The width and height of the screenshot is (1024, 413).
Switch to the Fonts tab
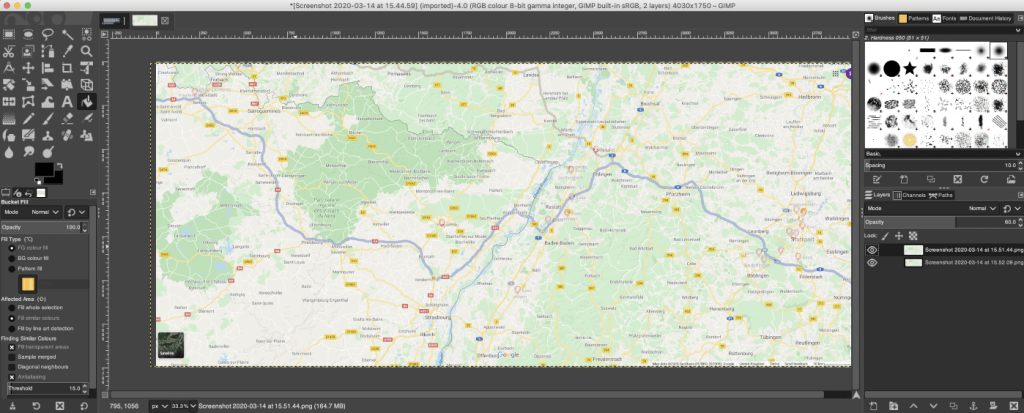coord(944,18)
